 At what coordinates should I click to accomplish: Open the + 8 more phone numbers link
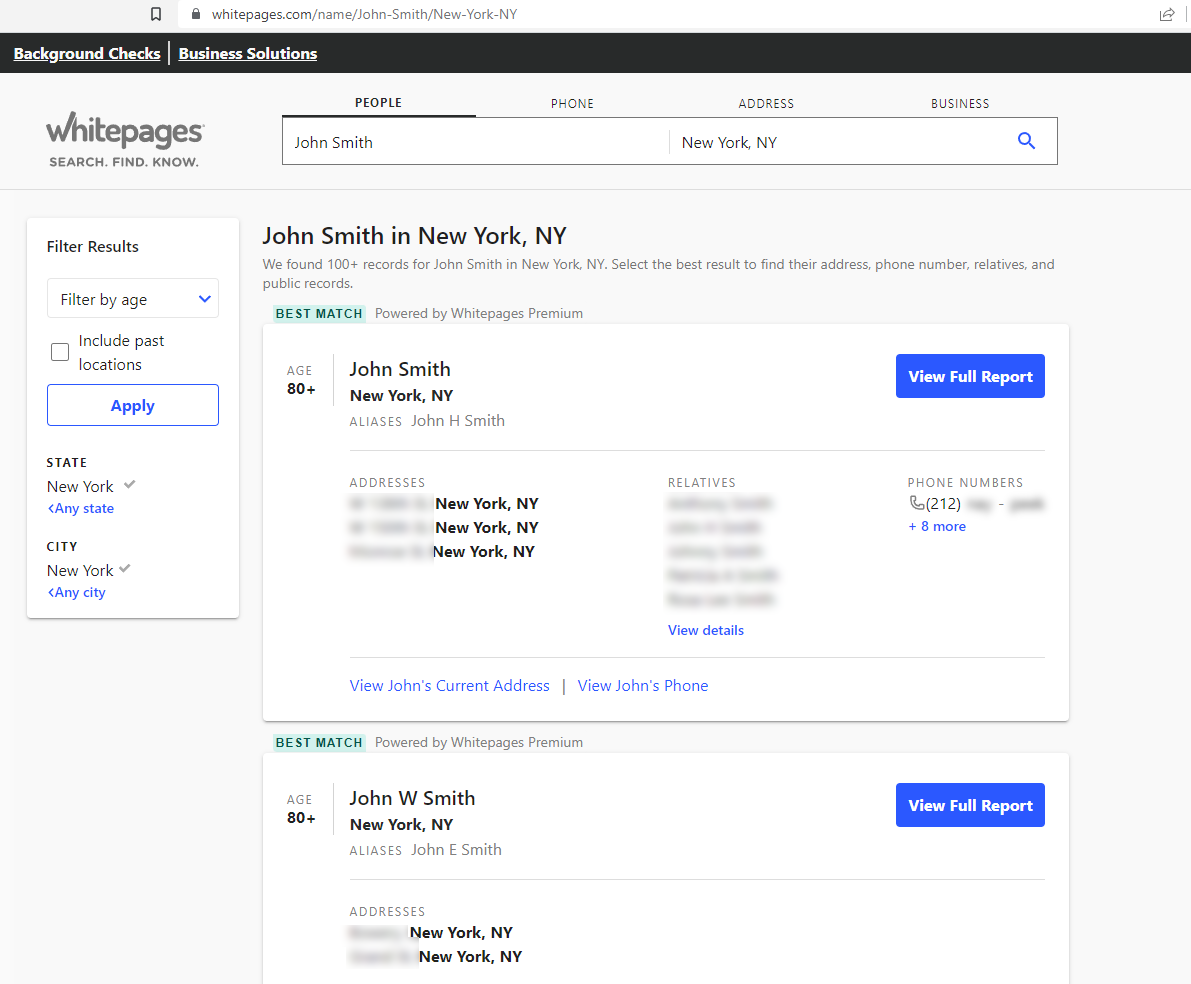[937, 526]
